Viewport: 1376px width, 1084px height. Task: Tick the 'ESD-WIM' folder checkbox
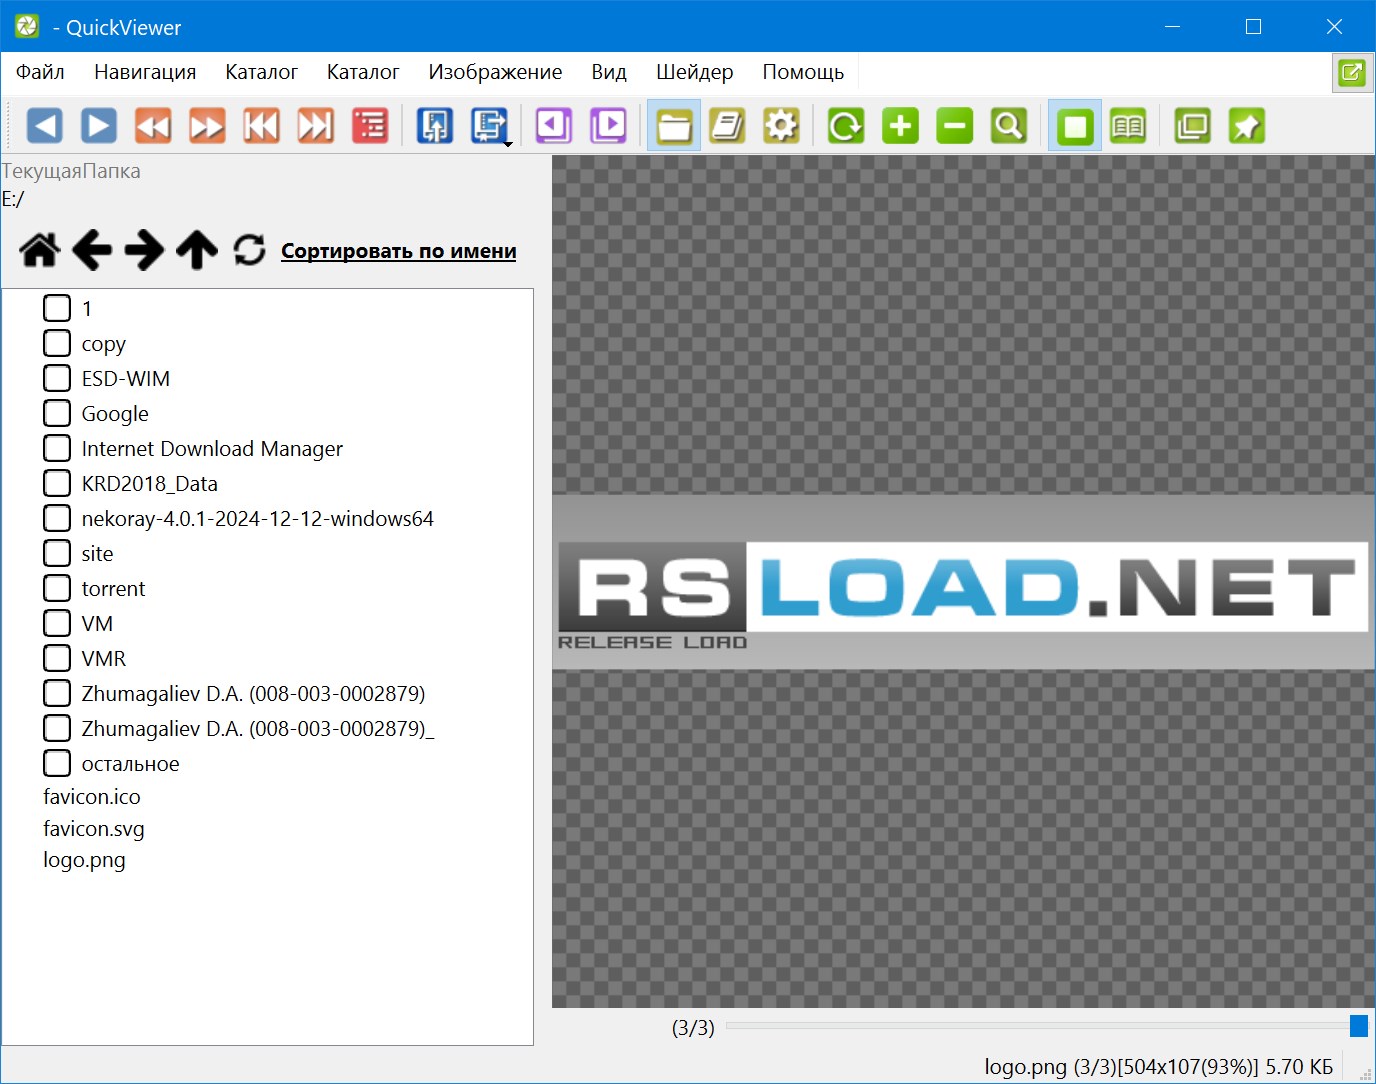pos(57,378)
